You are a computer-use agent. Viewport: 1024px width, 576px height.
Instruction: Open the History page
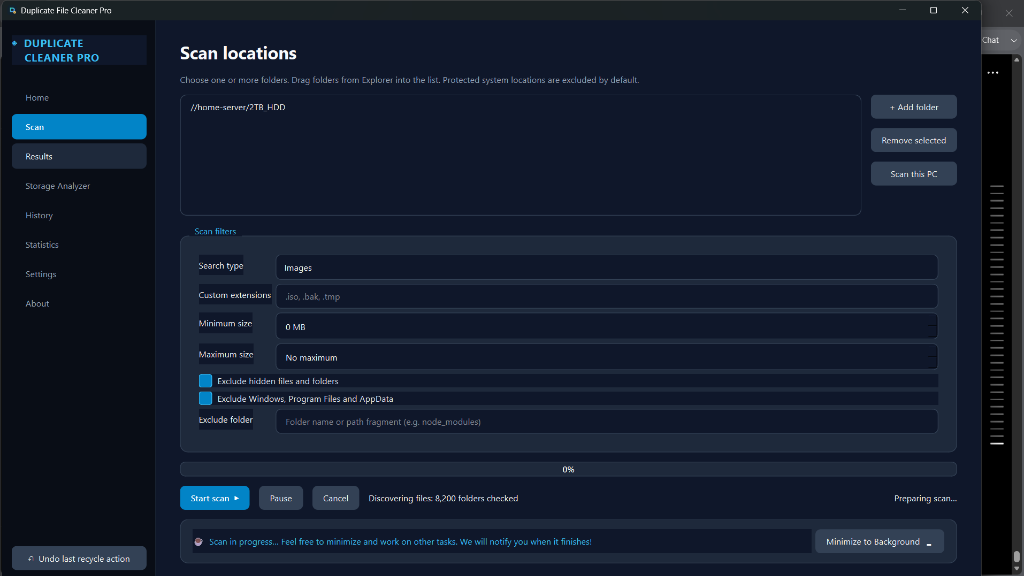(79, 215)
